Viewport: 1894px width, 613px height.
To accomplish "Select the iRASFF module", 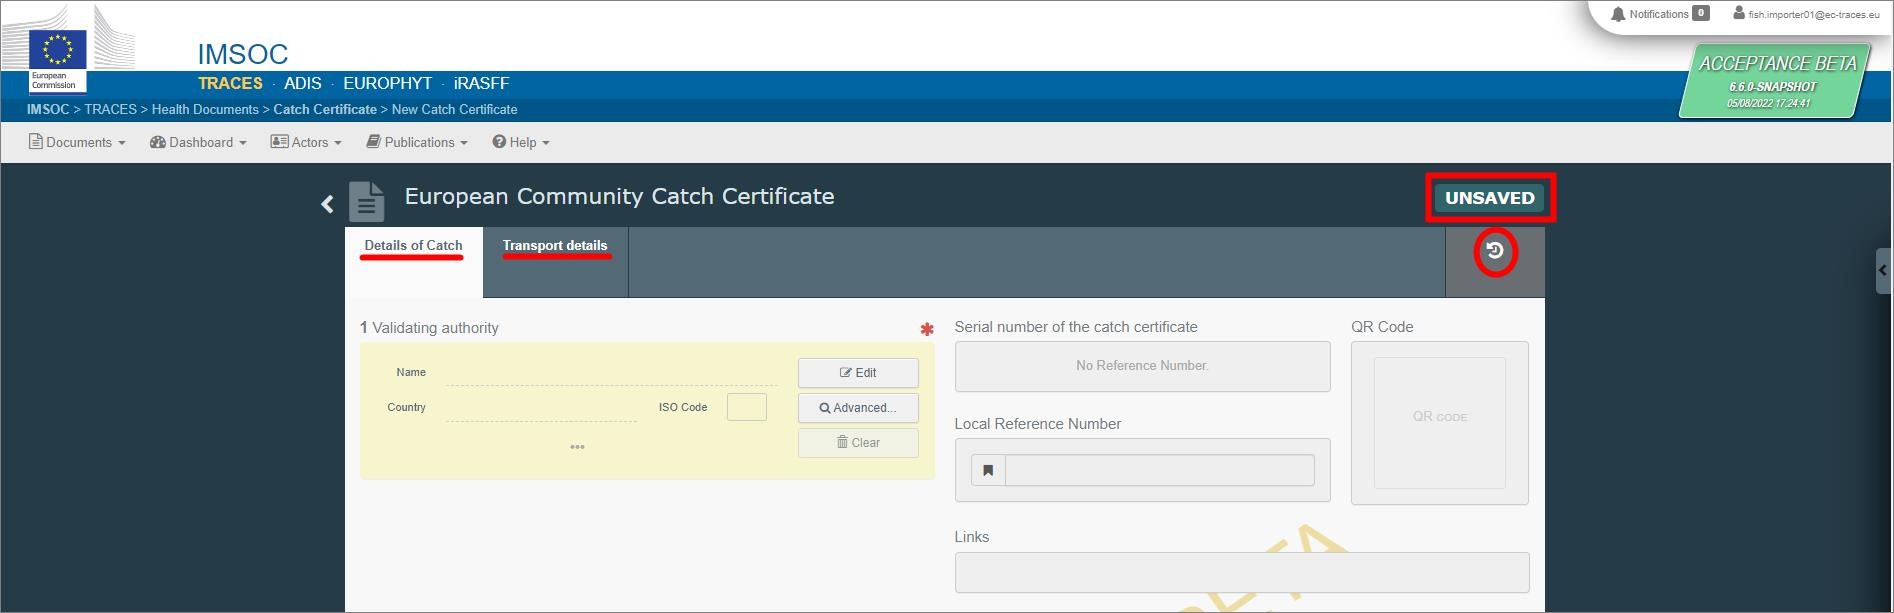I will click(481, 83).
